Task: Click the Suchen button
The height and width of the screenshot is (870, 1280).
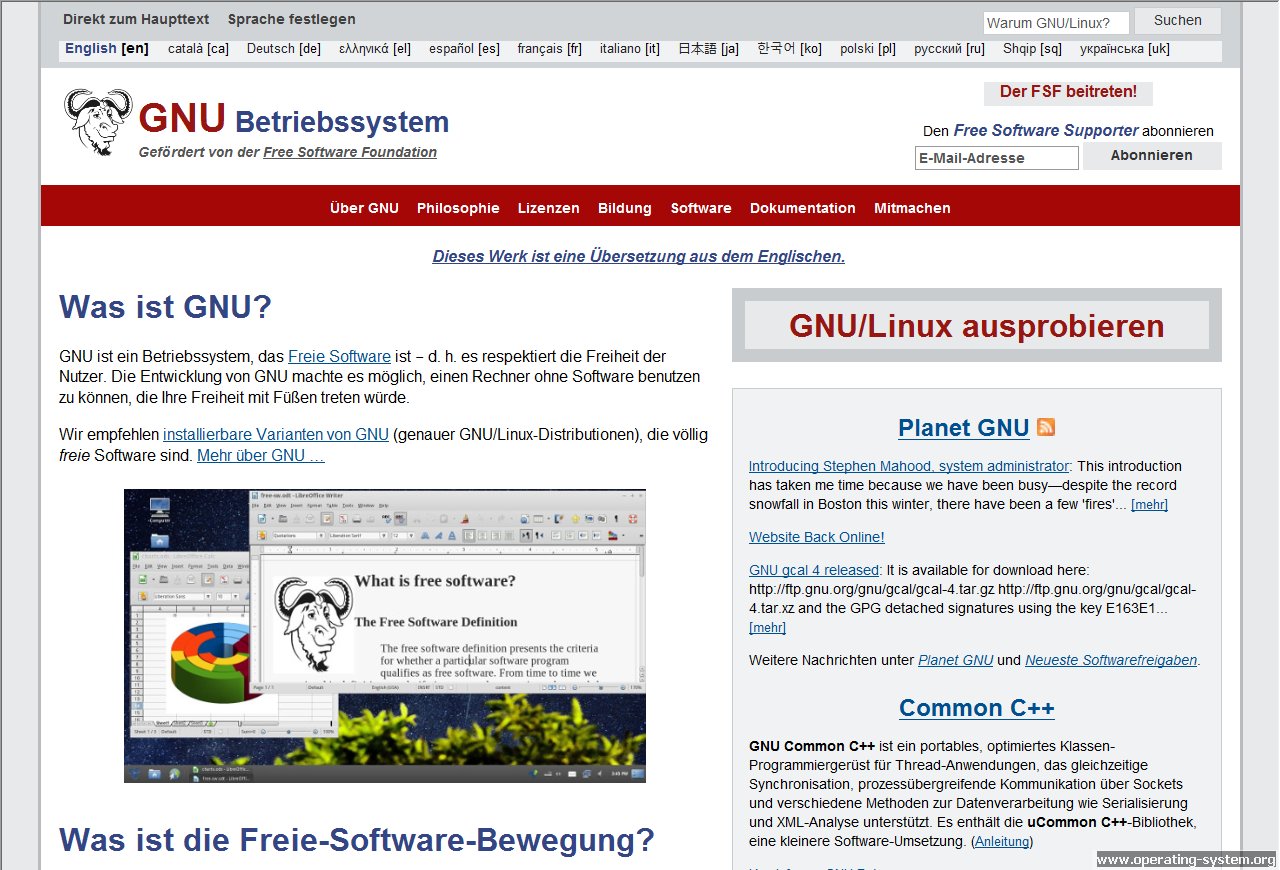Action: tap(1177, 21)
